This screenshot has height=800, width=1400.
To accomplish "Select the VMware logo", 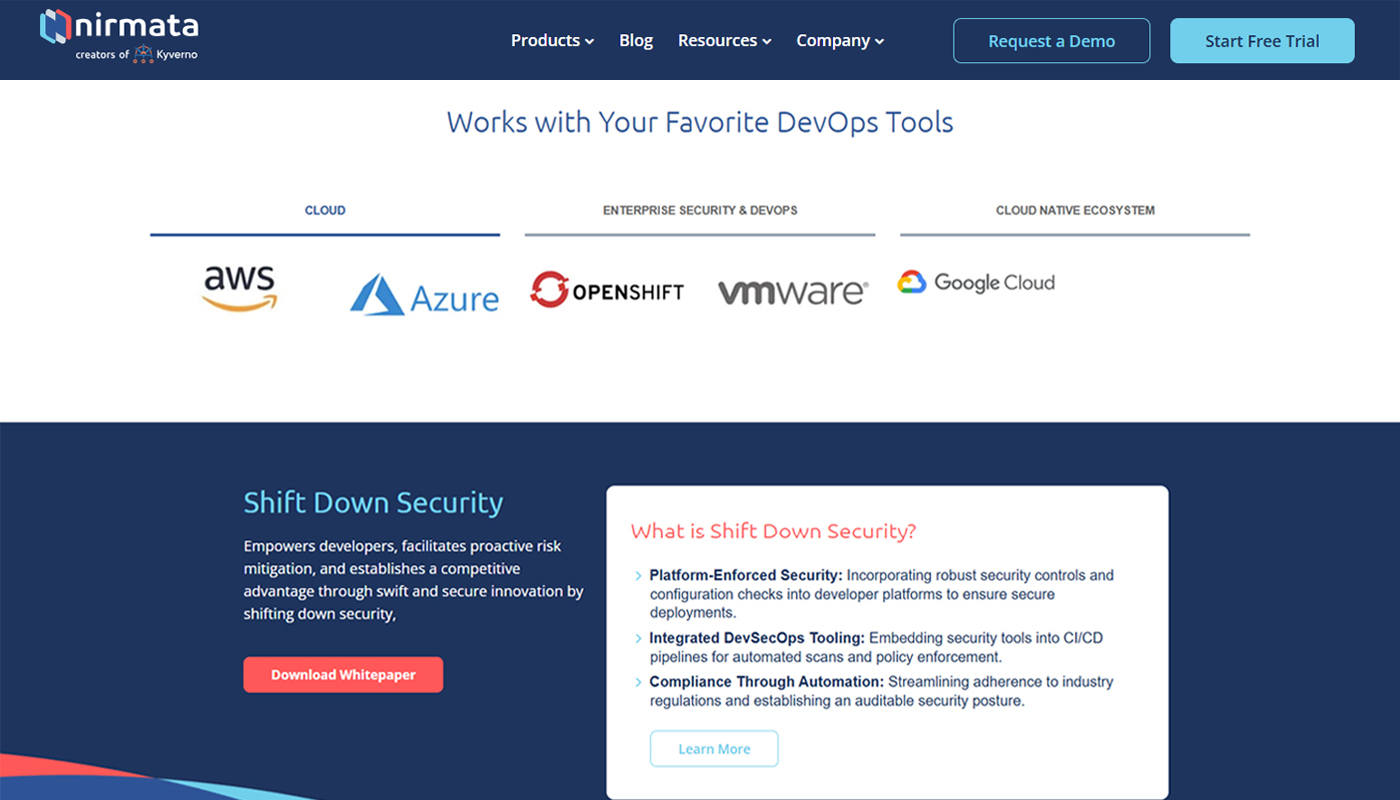I will click(793, 292).
